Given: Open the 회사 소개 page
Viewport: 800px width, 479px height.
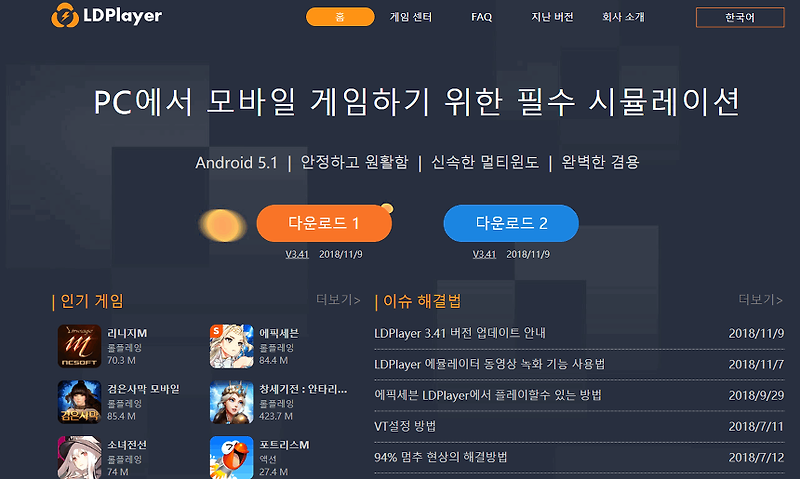Looking at the screenshot, I should click(623, 17).
